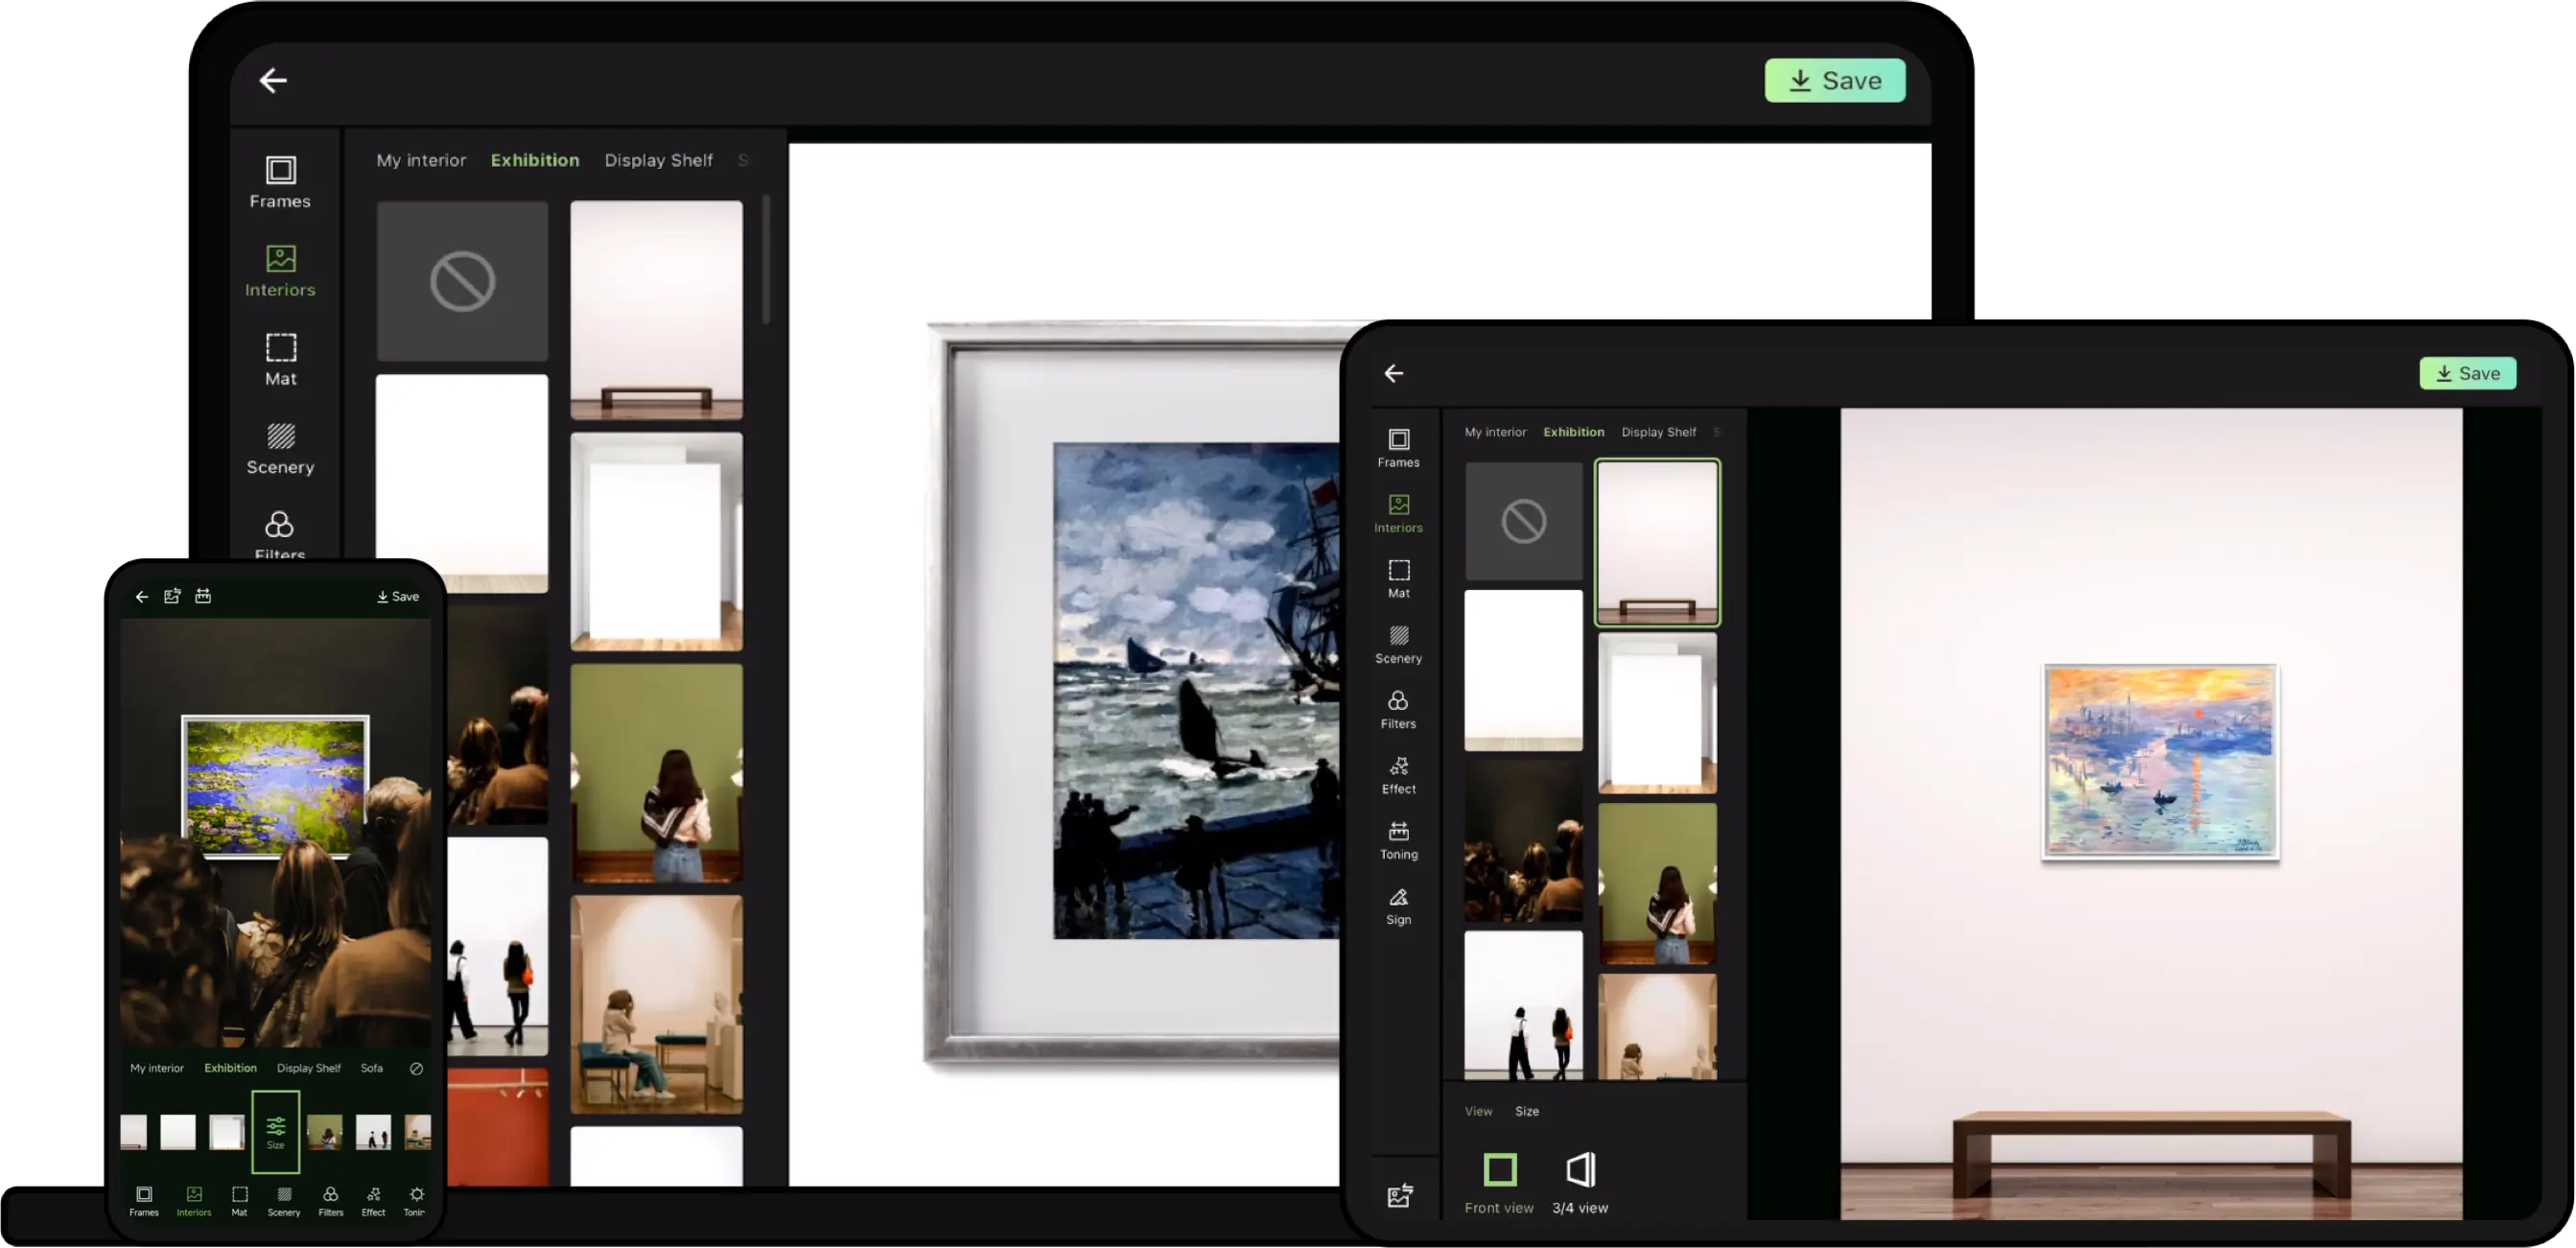Switch to My interior tab on the tablet
Screen dimensions: 2576x1248
1495,432
